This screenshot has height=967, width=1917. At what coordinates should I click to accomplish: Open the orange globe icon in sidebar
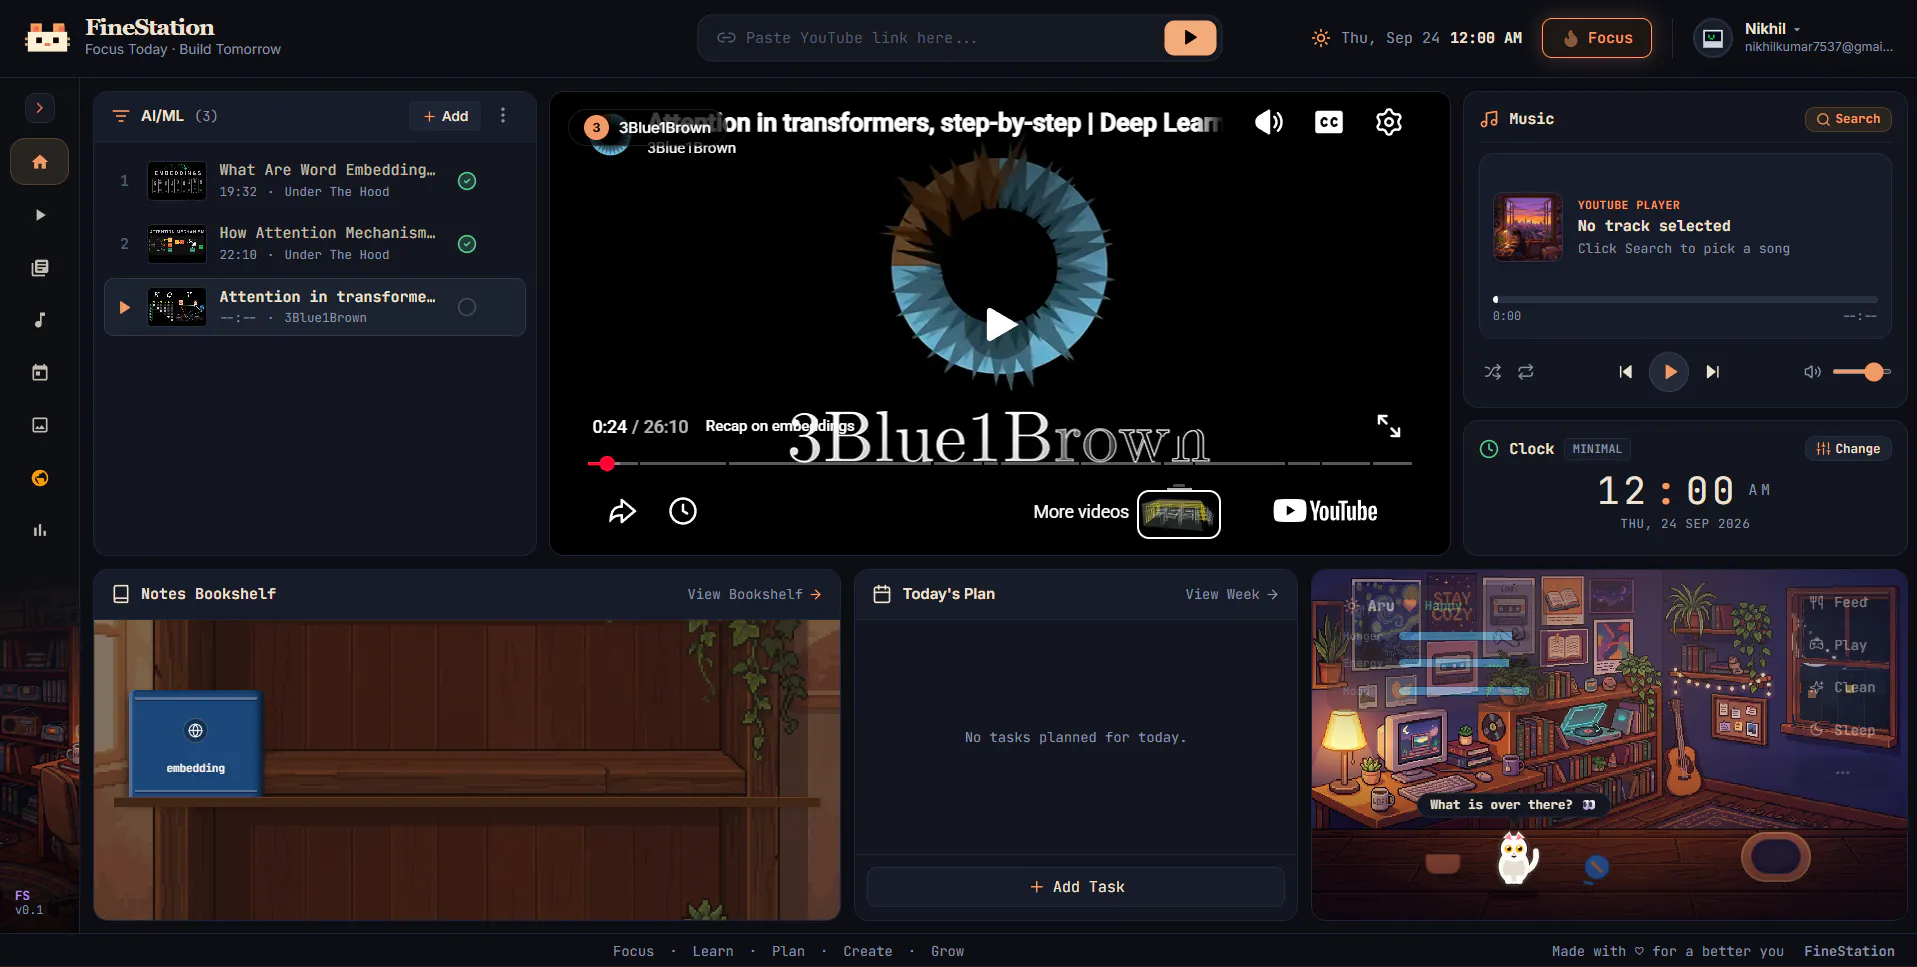40,478
